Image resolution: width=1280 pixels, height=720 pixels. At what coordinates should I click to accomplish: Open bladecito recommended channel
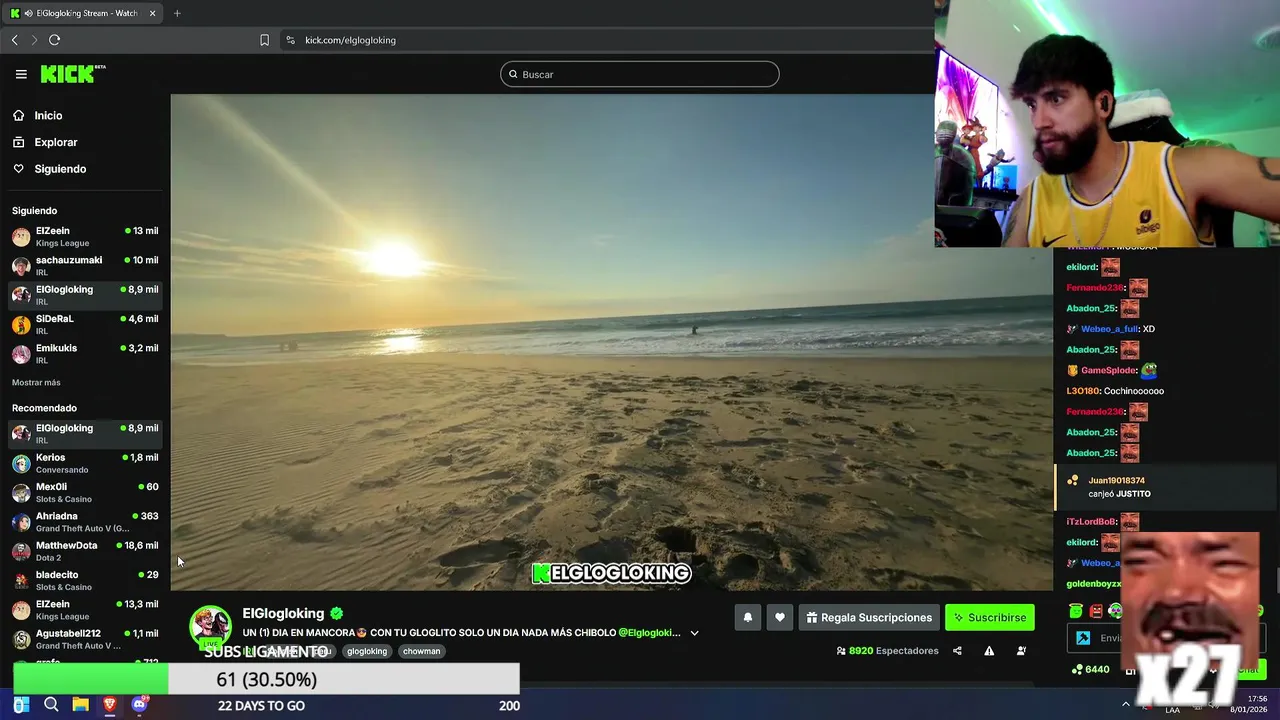(x=85, y=580)
